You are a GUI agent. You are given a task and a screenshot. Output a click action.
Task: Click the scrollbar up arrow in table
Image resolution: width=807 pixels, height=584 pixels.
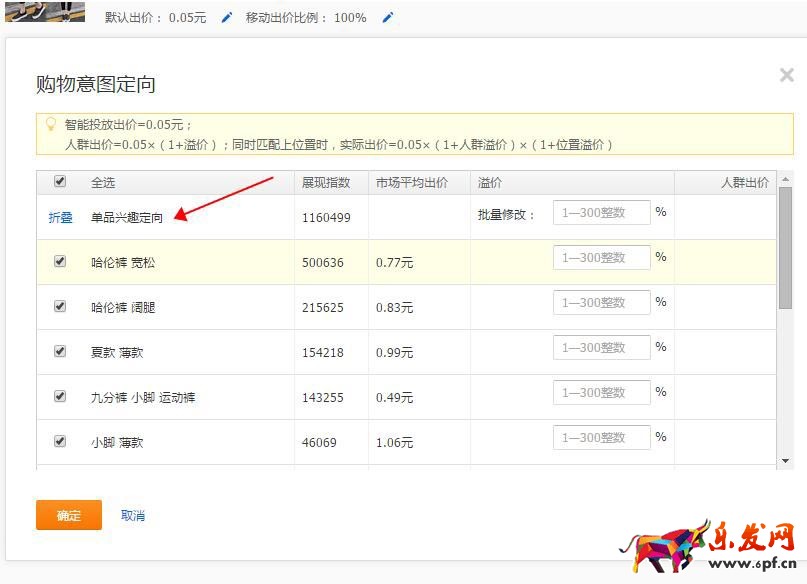click(x=785, y=179)
